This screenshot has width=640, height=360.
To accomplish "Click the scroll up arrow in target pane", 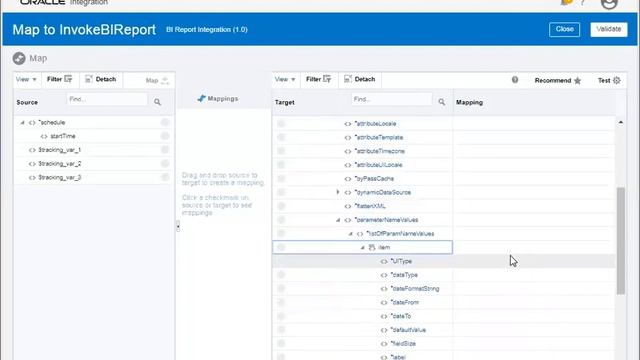I will (x=621, y=122).
